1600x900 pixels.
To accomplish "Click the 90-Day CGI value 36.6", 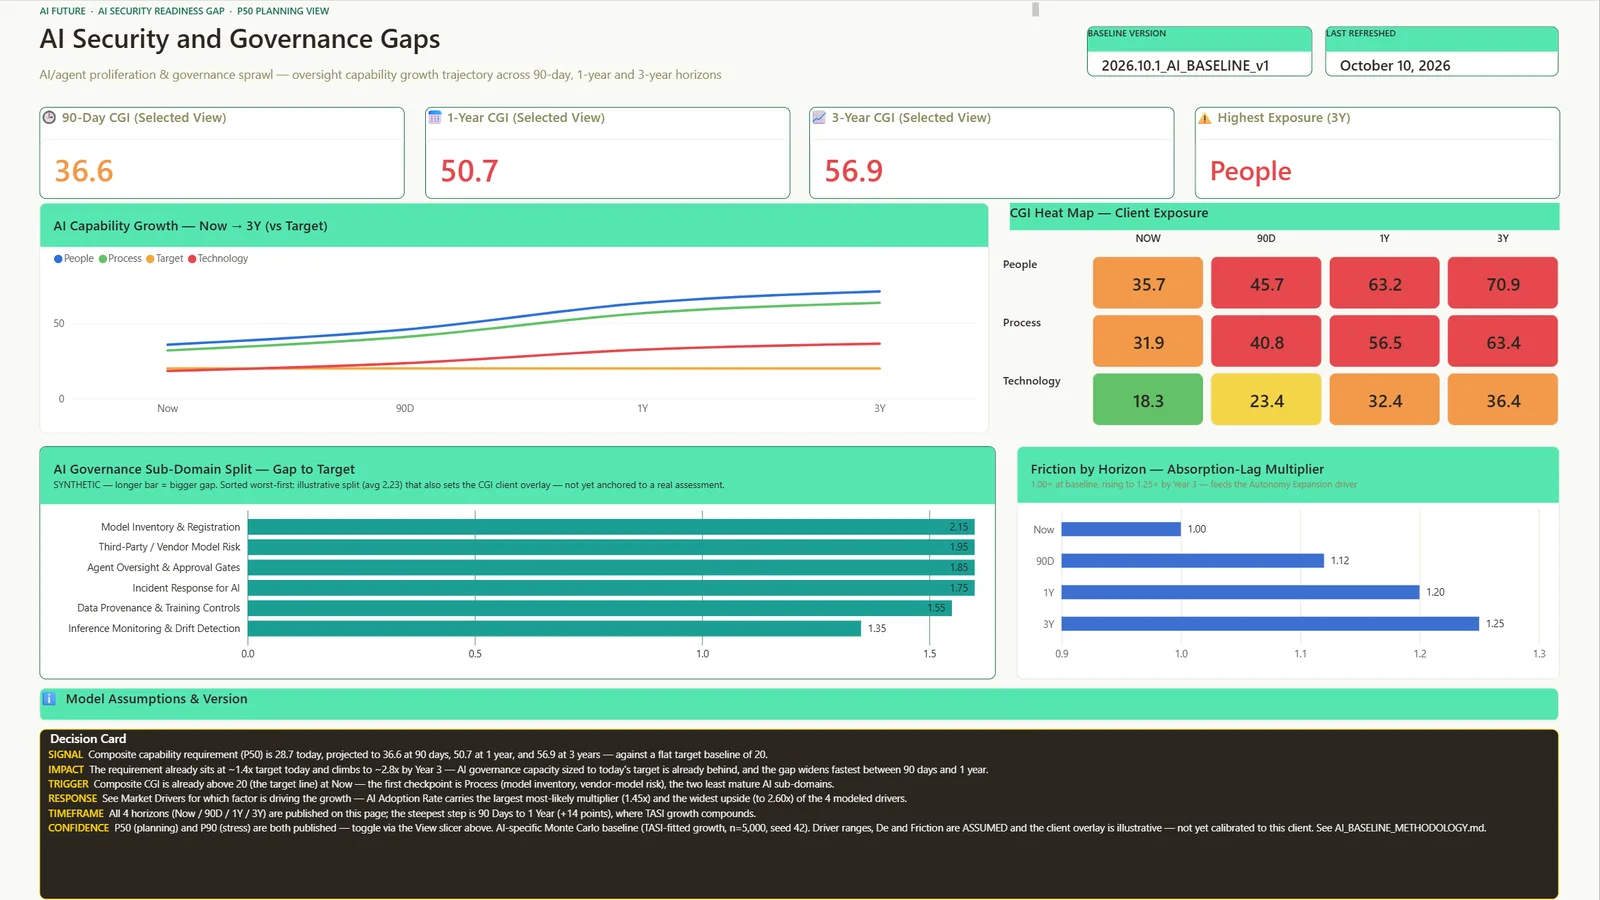I will (84, 171).
